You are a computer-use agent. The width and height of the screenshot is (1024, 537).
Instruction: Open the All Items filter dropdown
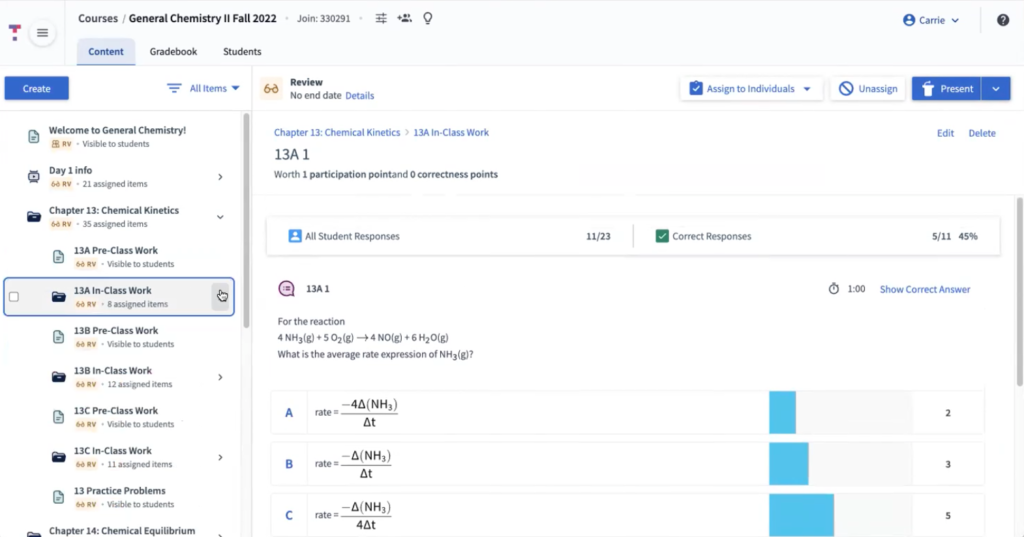pyautogui.click(x=204, y=89)
